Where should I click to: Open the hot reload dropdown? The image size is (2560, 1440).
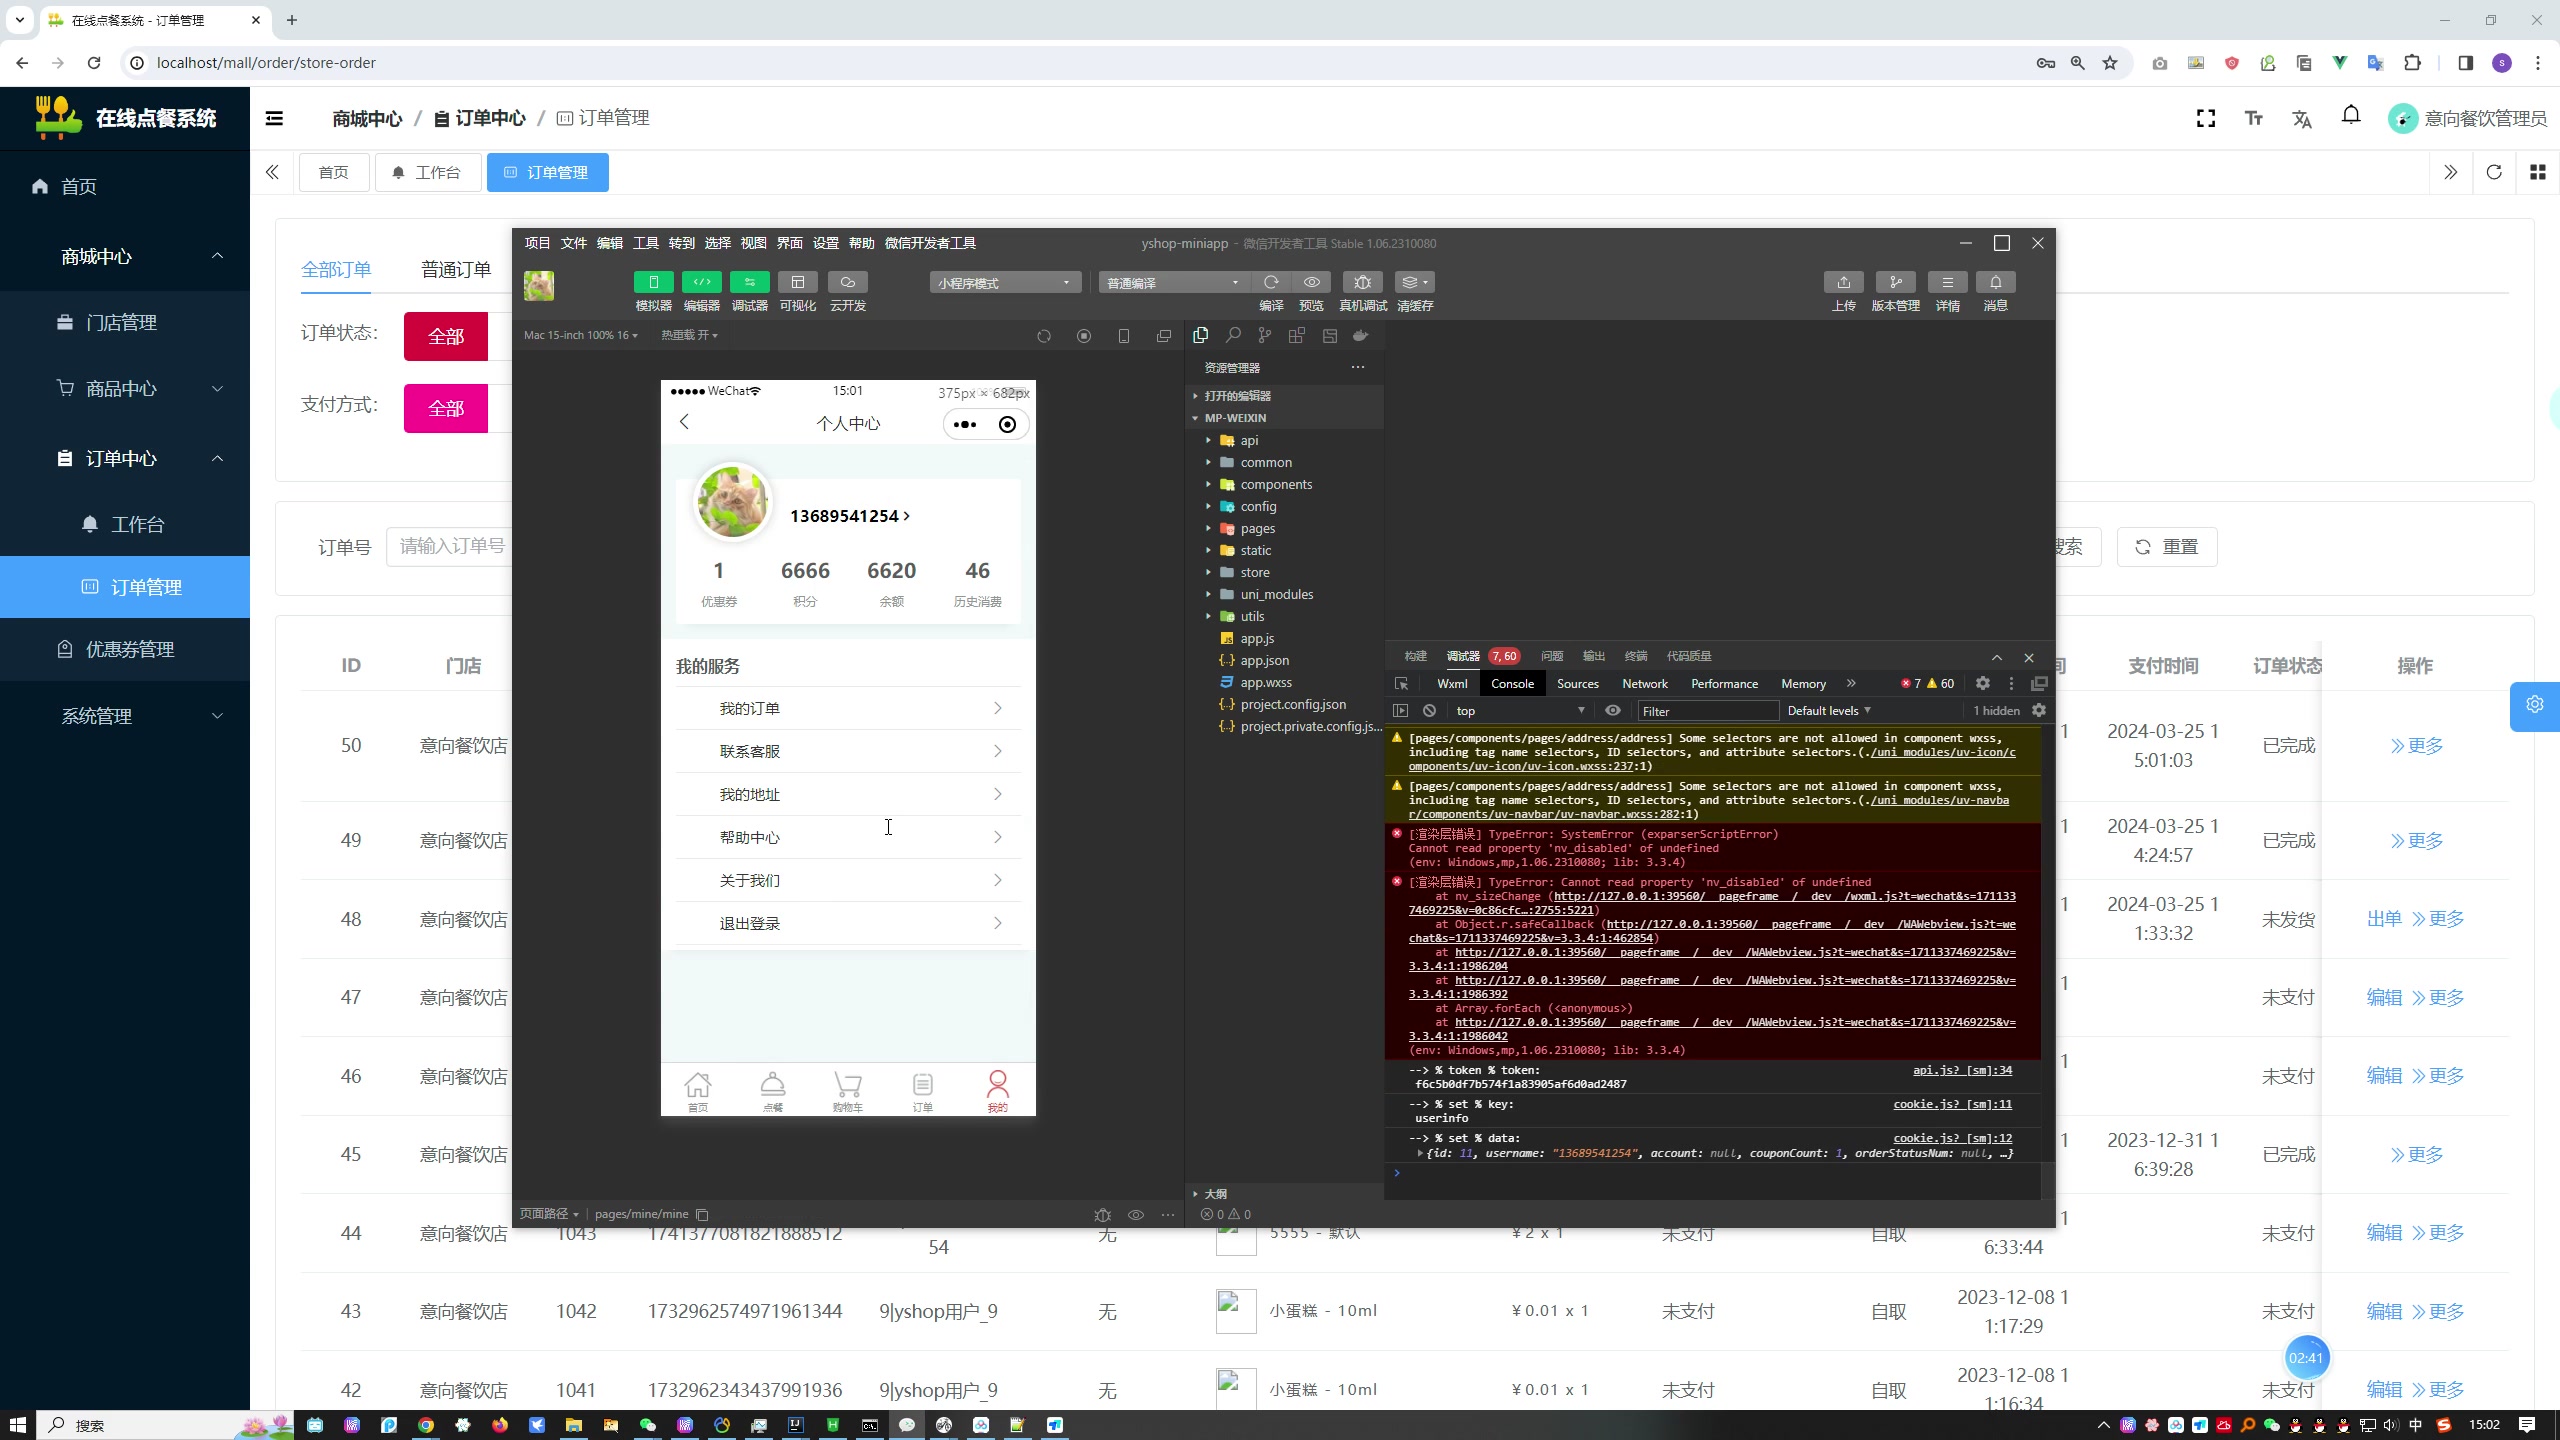point(689,335)
